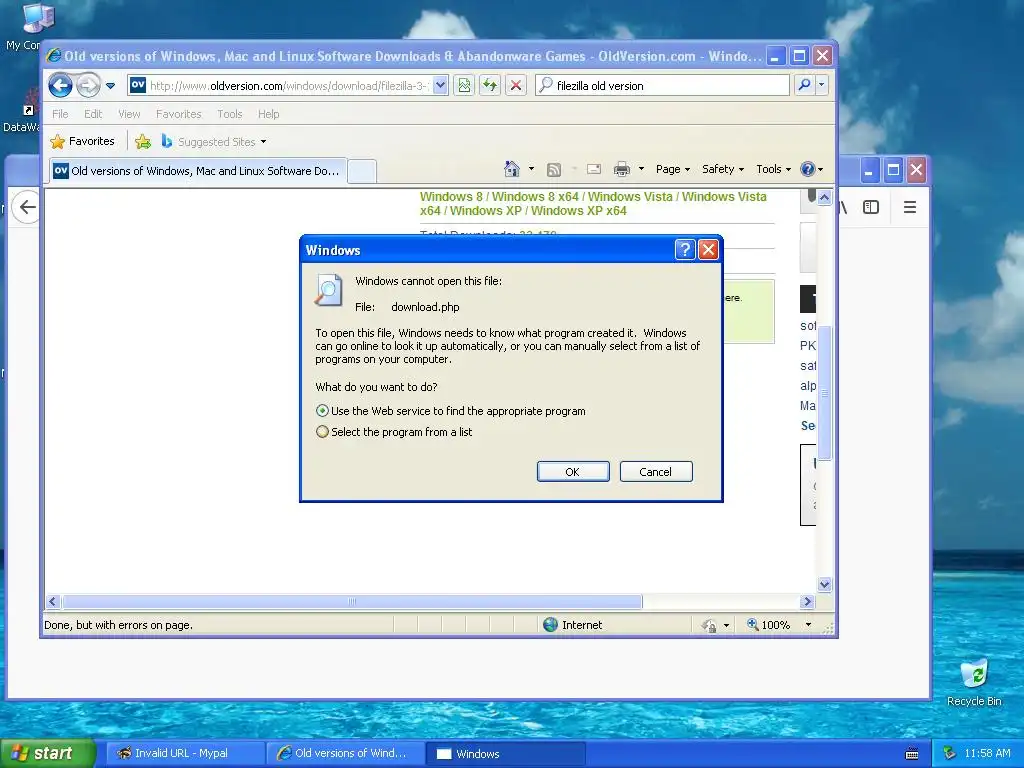The height and width of the screenshot is (768, 1024).
Task: Click the IE vertical scrollbar down arrow
Action: pyautogui.click(x=824, y=584)
